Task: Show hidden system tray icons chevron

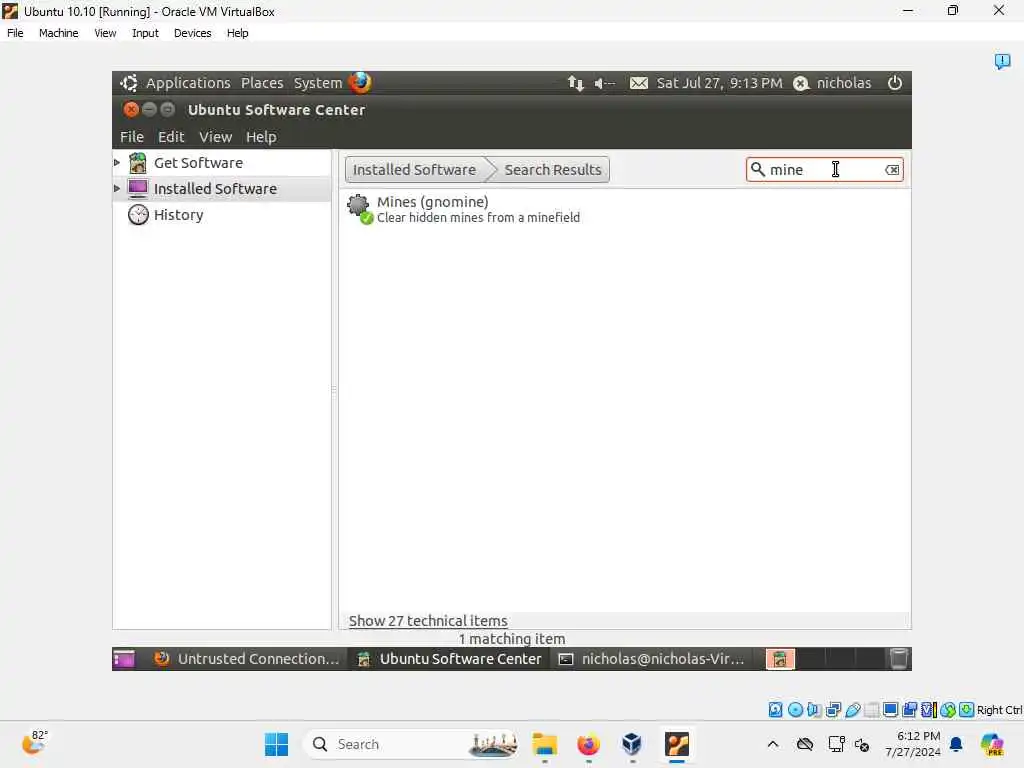Action: (773, 744)
